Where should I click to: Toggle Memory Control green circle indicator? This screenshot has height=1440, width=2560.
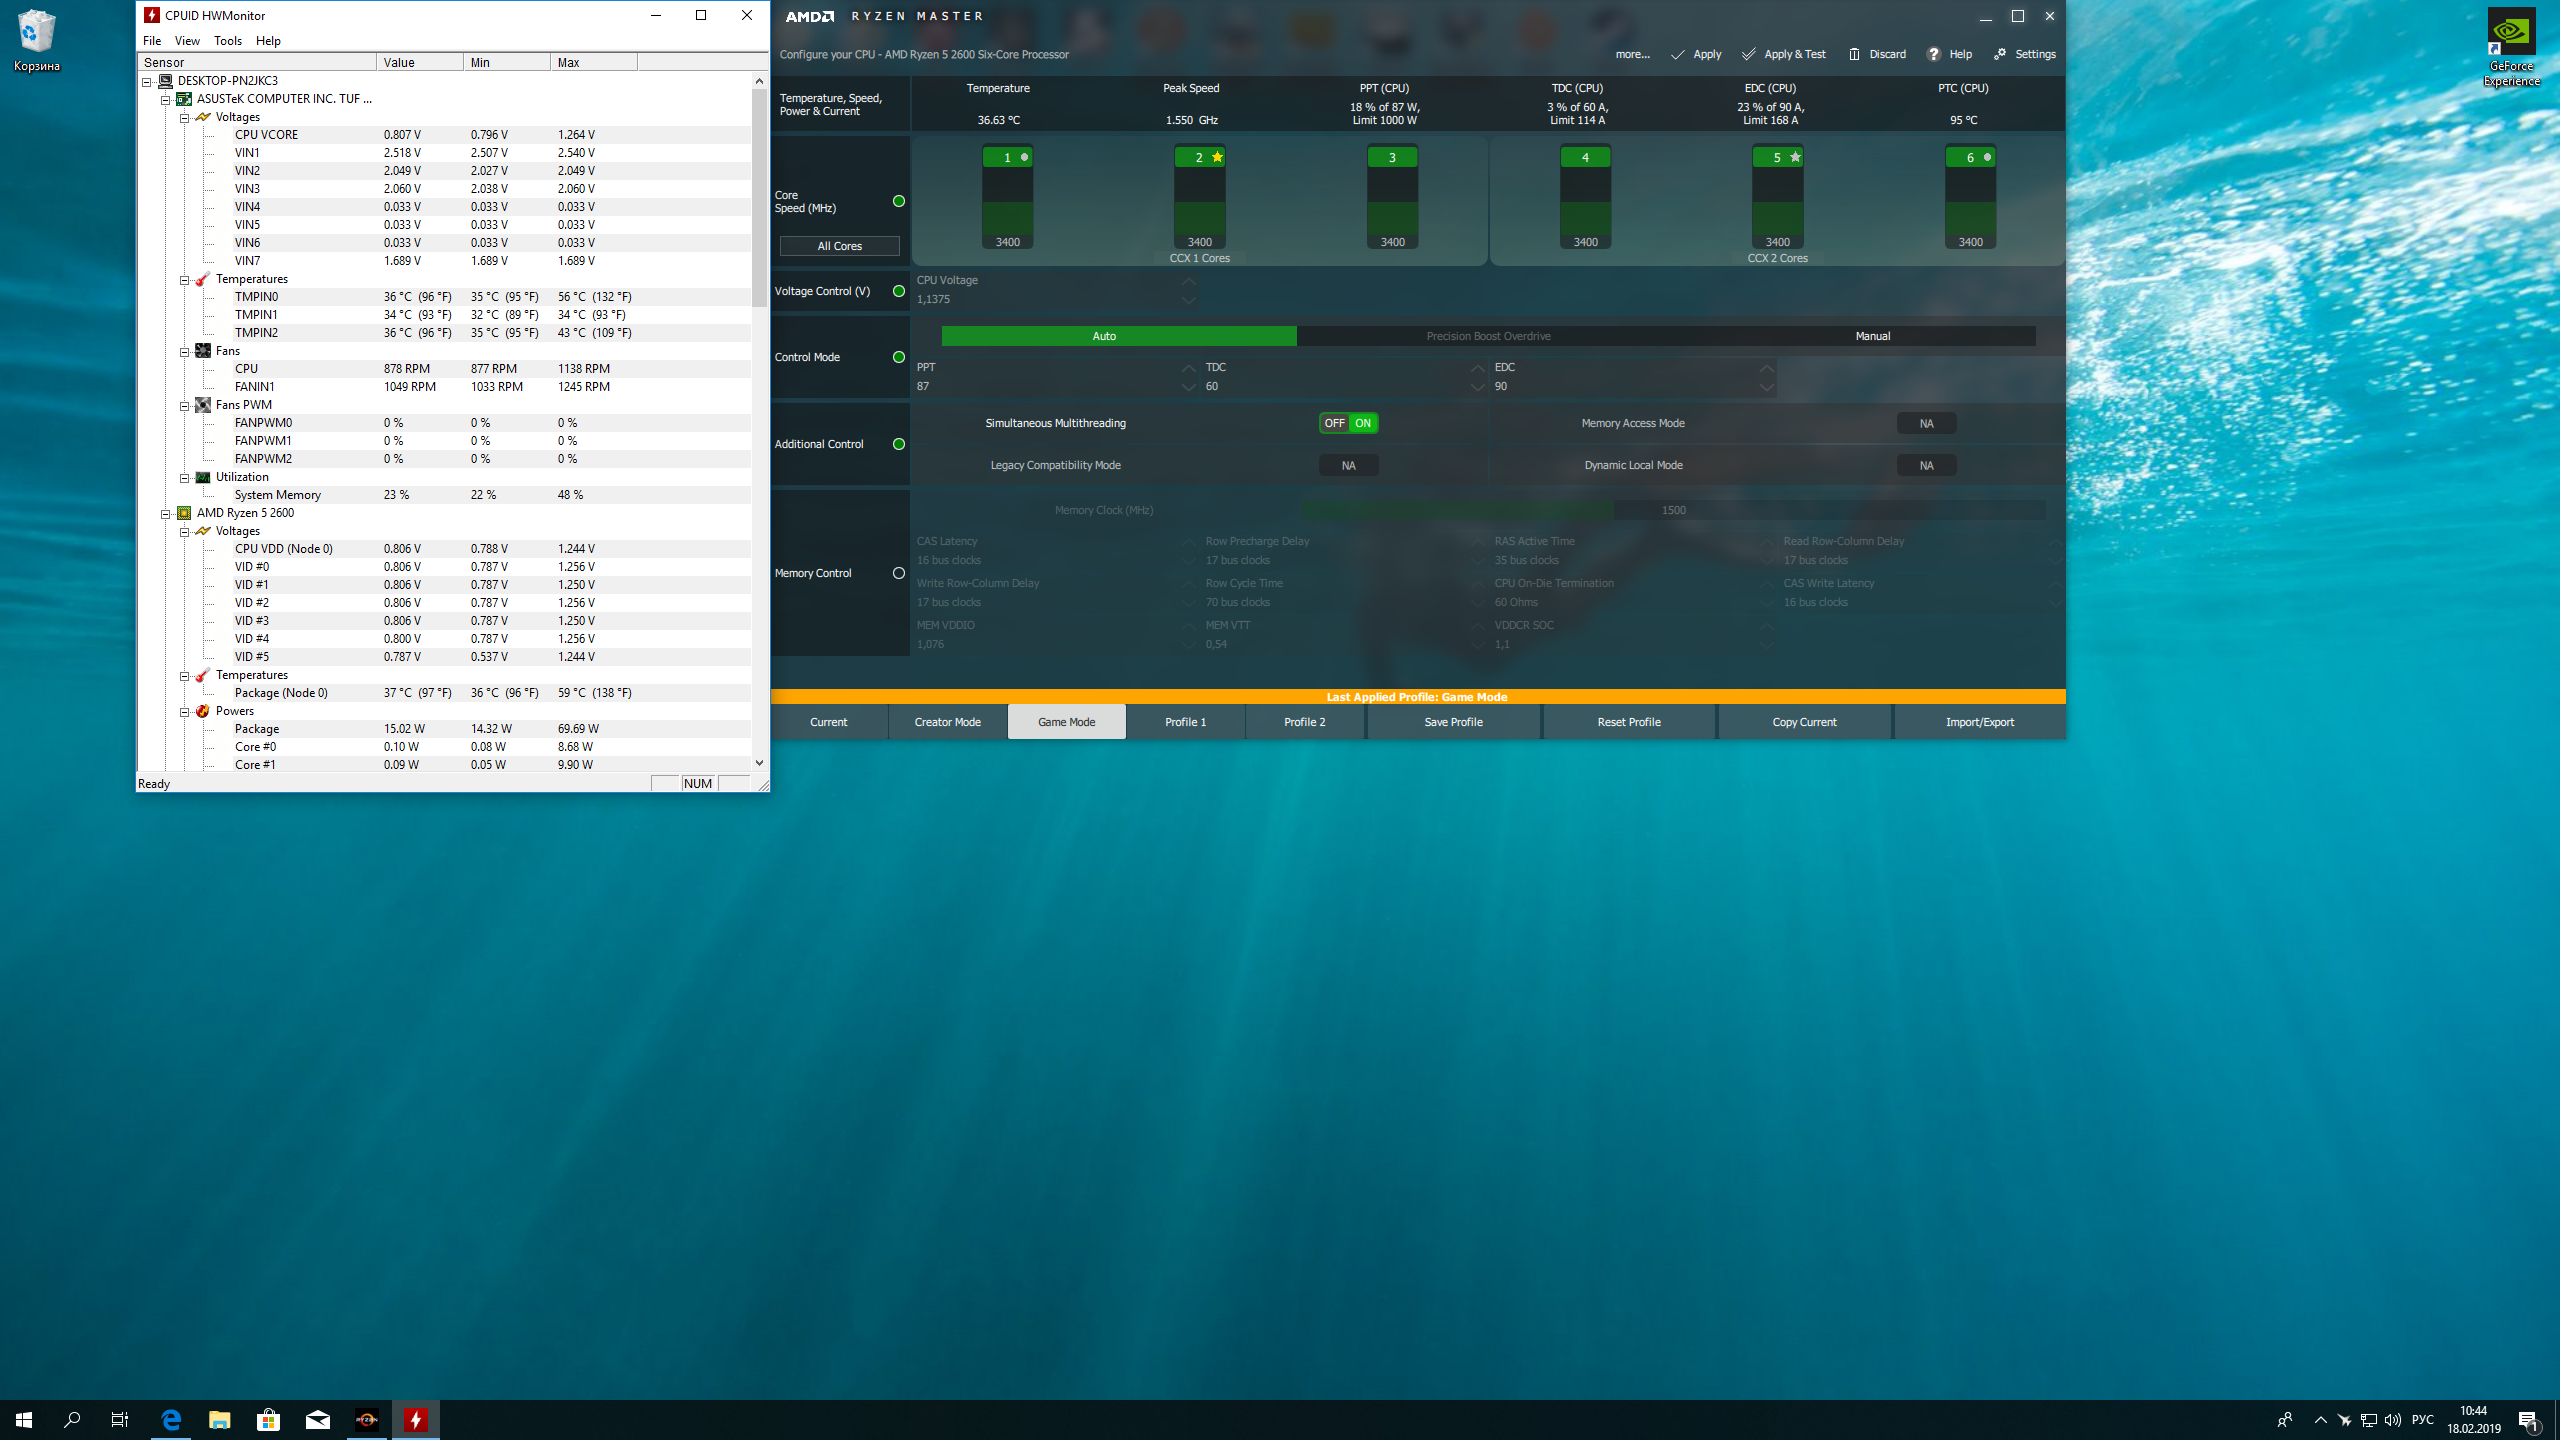[x=898, y=573]
